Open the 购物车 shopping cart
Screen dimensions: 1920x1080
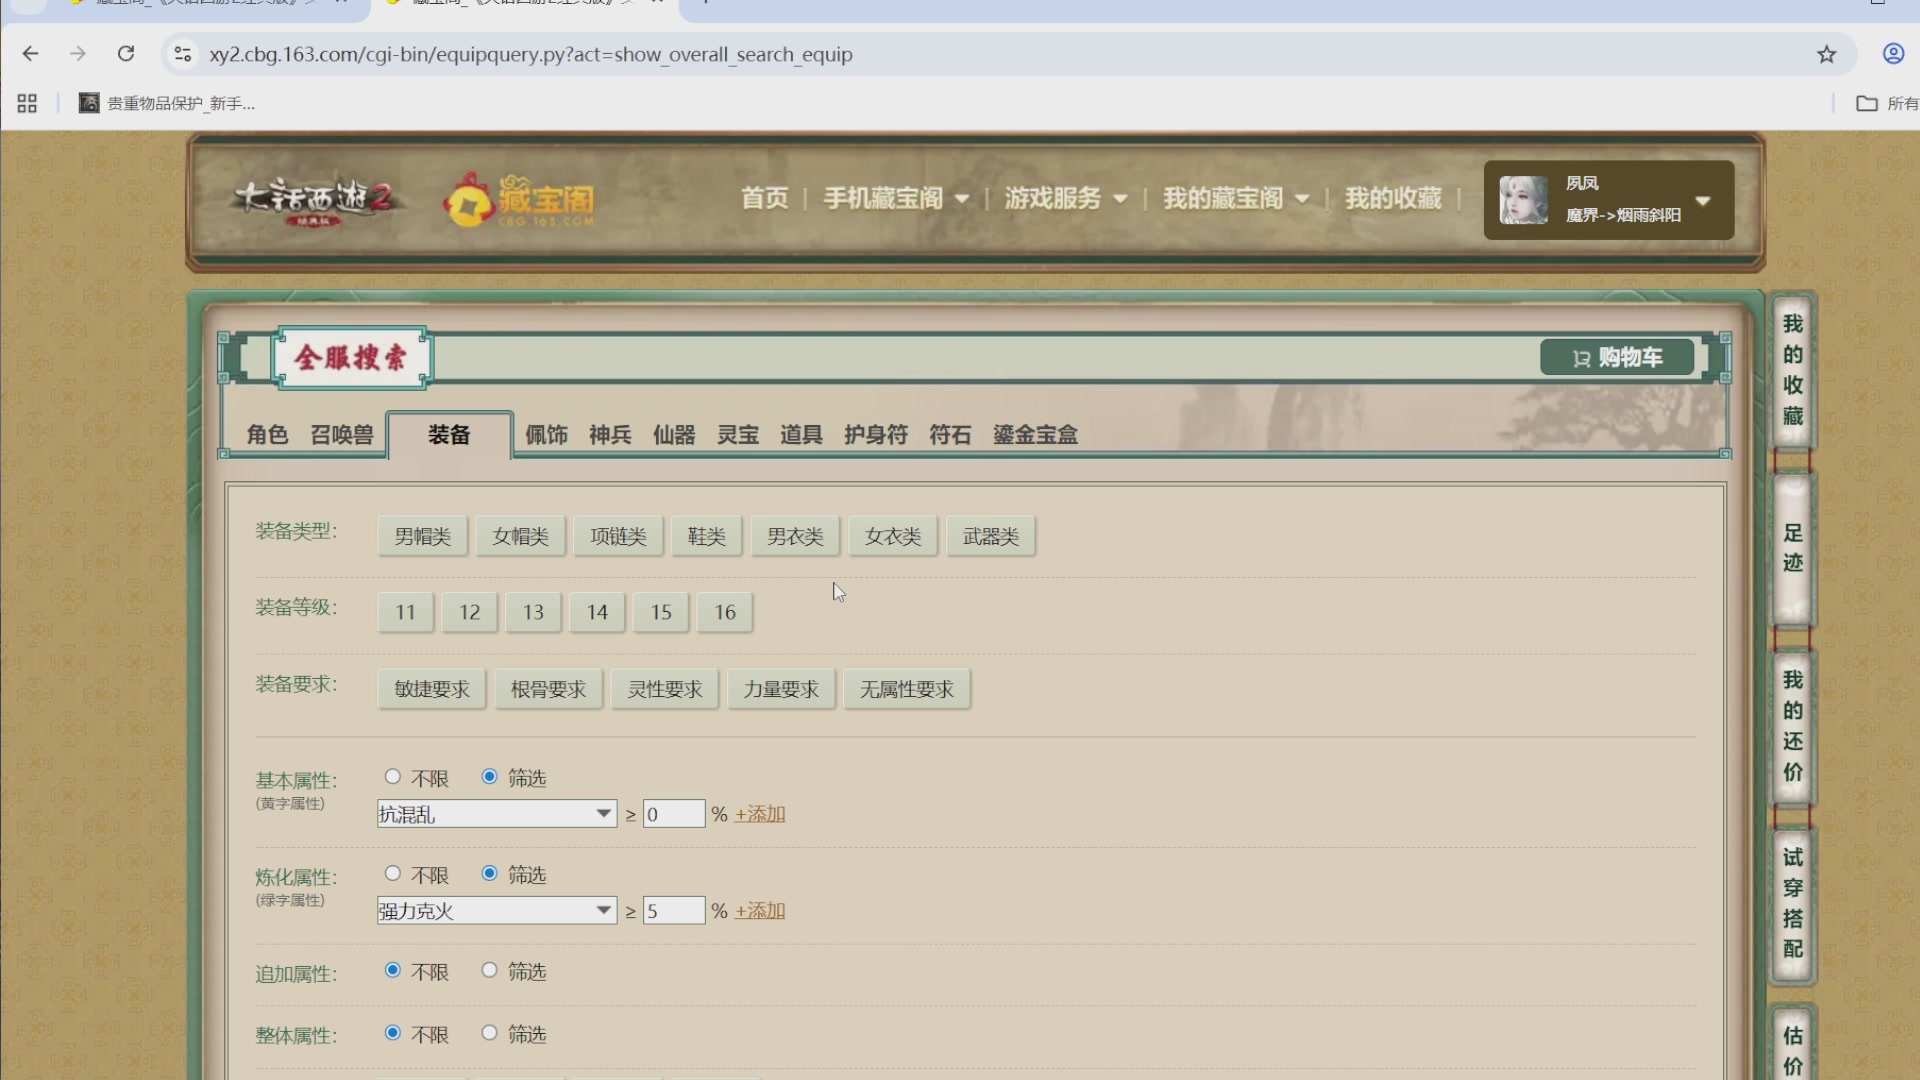coord(1616,357)
